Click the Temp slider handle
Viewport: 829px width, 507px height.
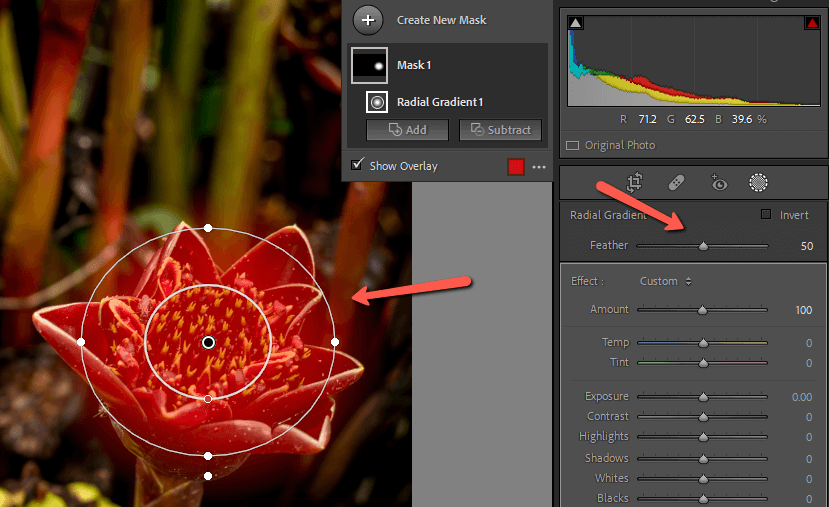[x=703, y=344]
